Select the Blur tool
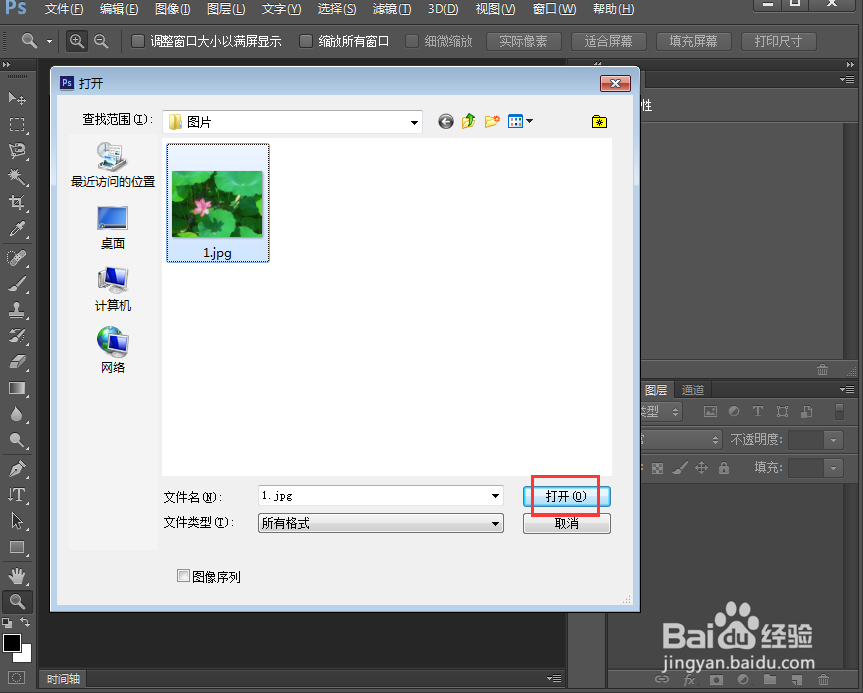This screenshot has width=863, height=693. click(17, 414)
